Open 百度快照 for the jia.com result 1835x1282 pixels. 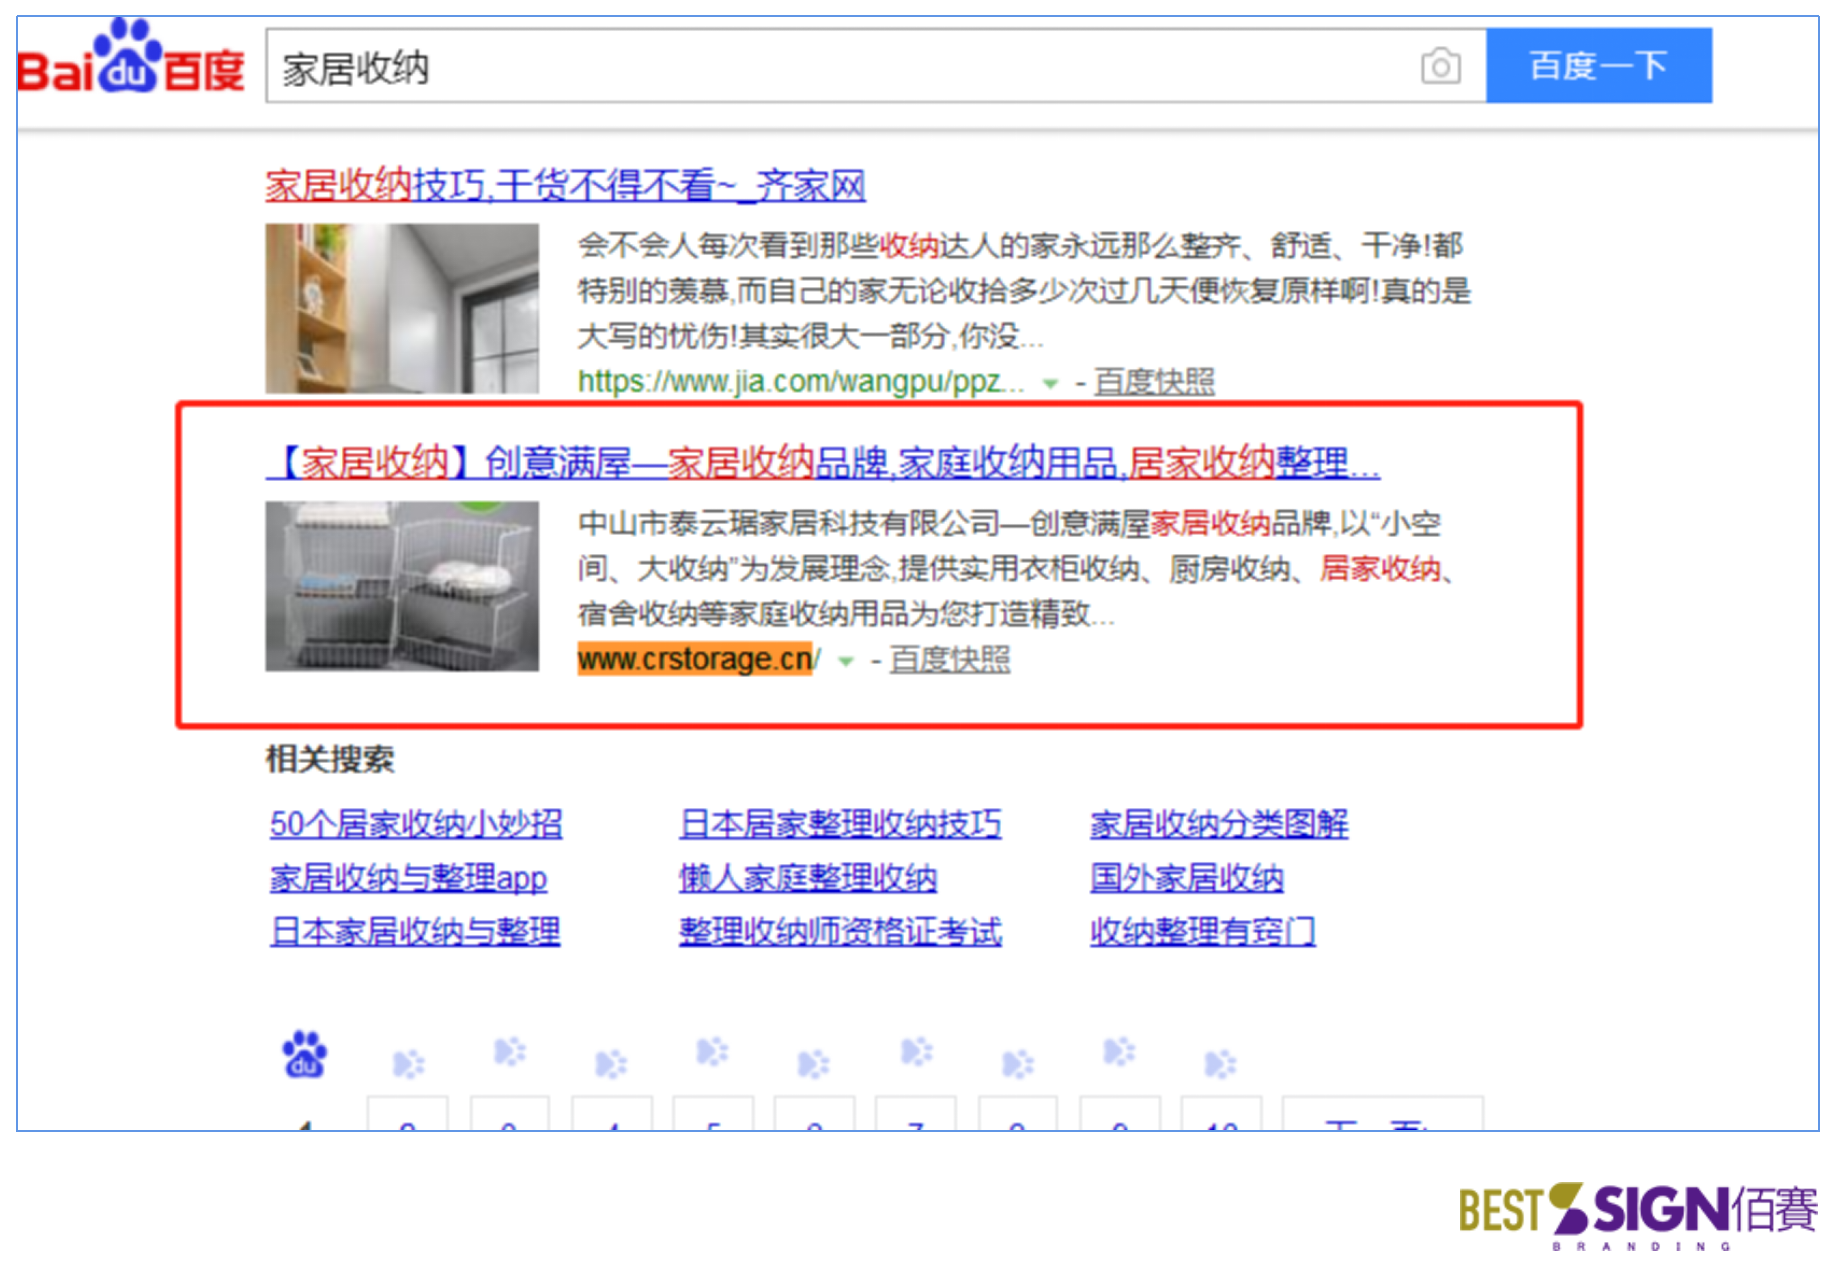1154,381
